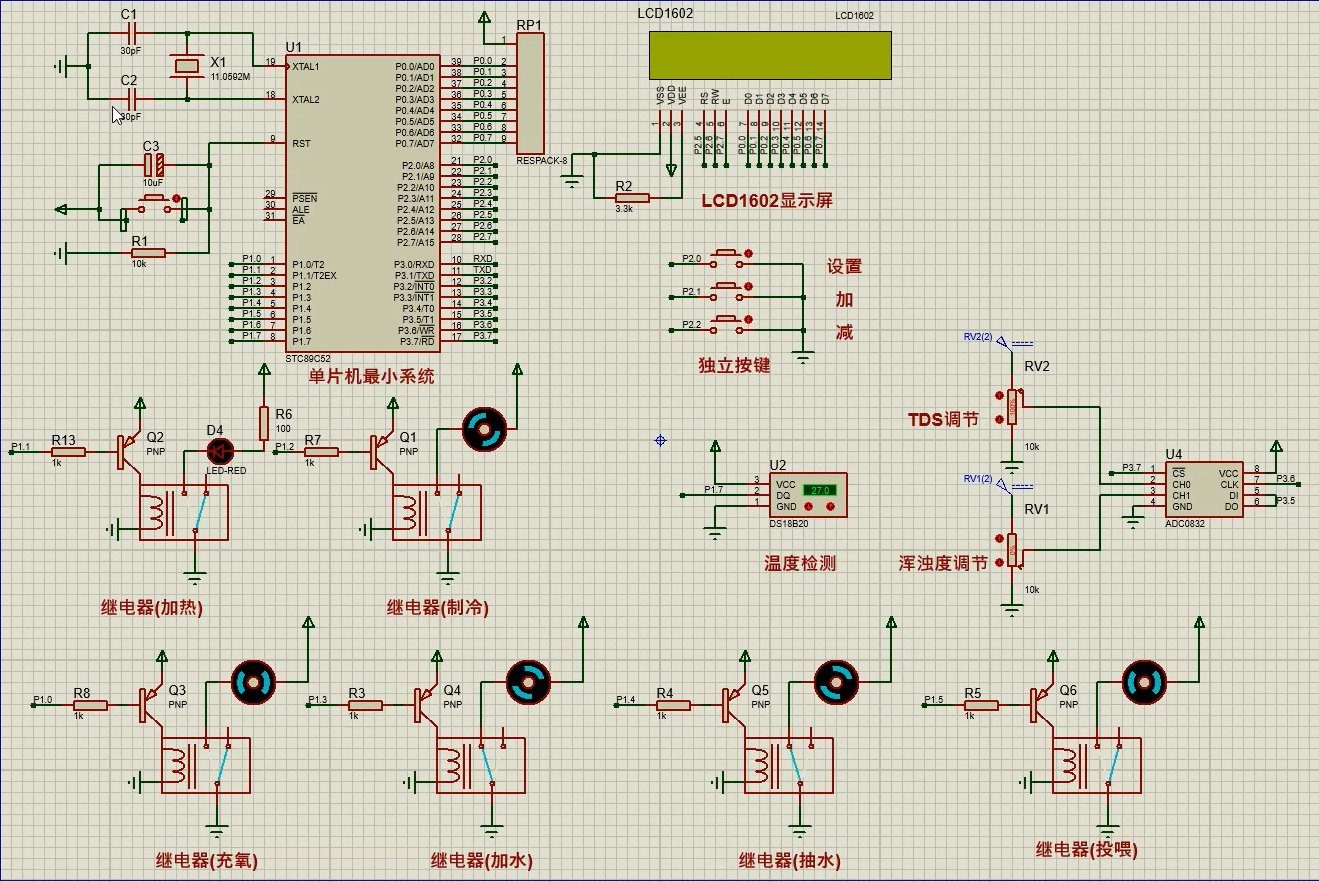Select the RESPACK-8 resistor pack RP1
1319x882 pixels.
coord(530,92)
